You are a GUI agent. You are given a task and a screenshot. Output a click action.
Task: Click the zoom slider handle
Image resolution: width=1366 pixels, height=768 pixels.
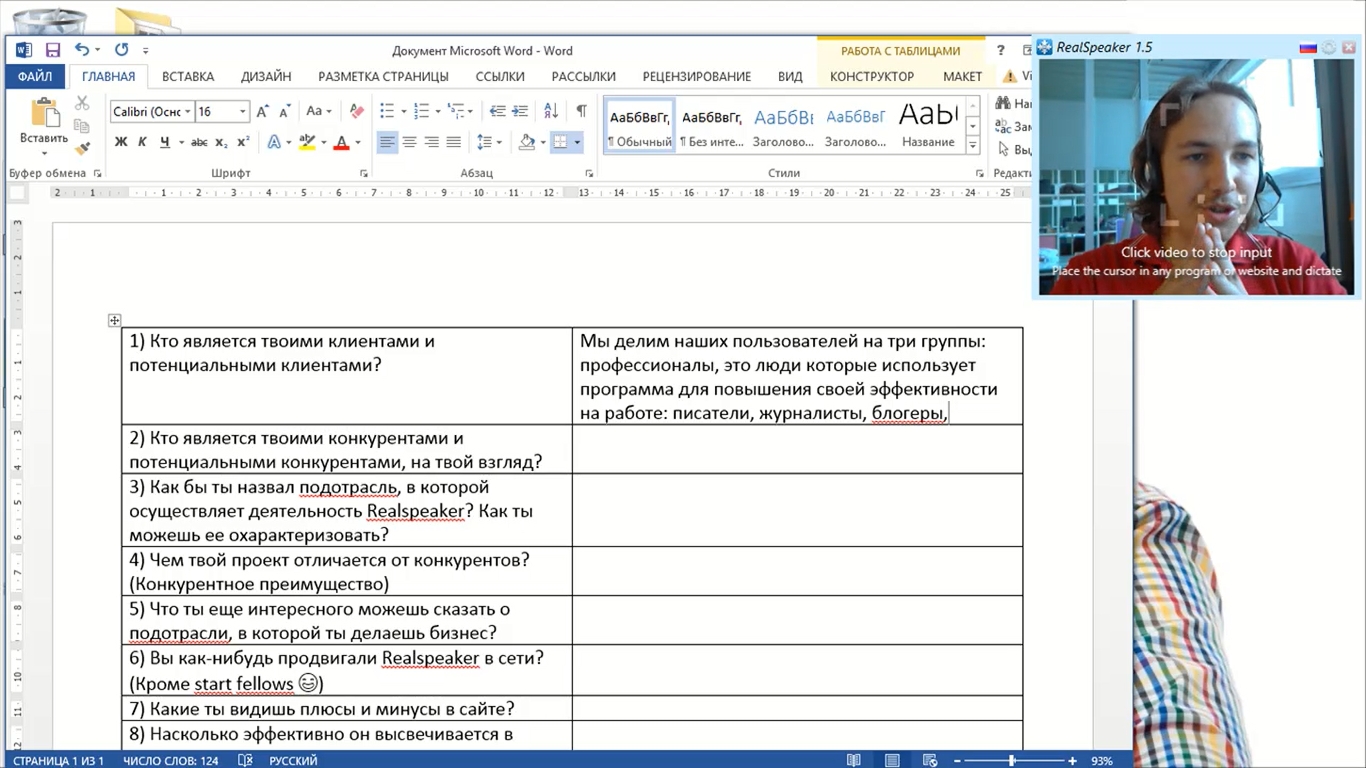click(1012, 761)
